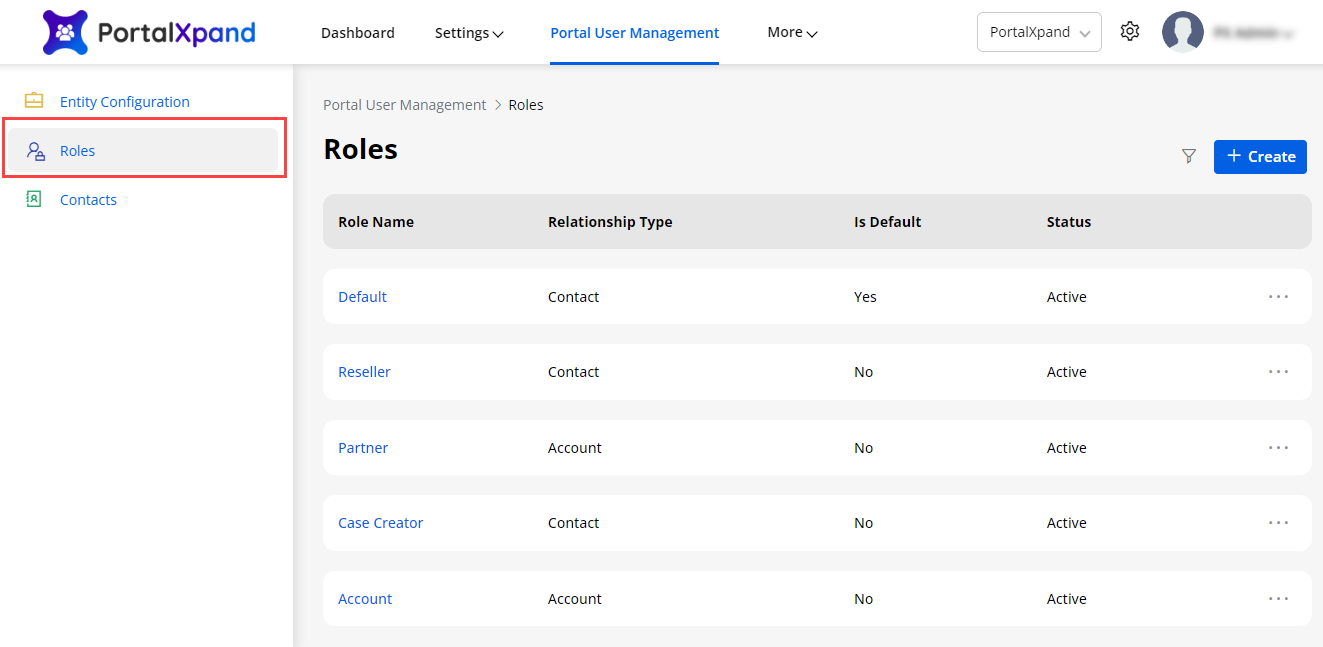
Task: Click the filter funnel icon
Action: 1189,156
